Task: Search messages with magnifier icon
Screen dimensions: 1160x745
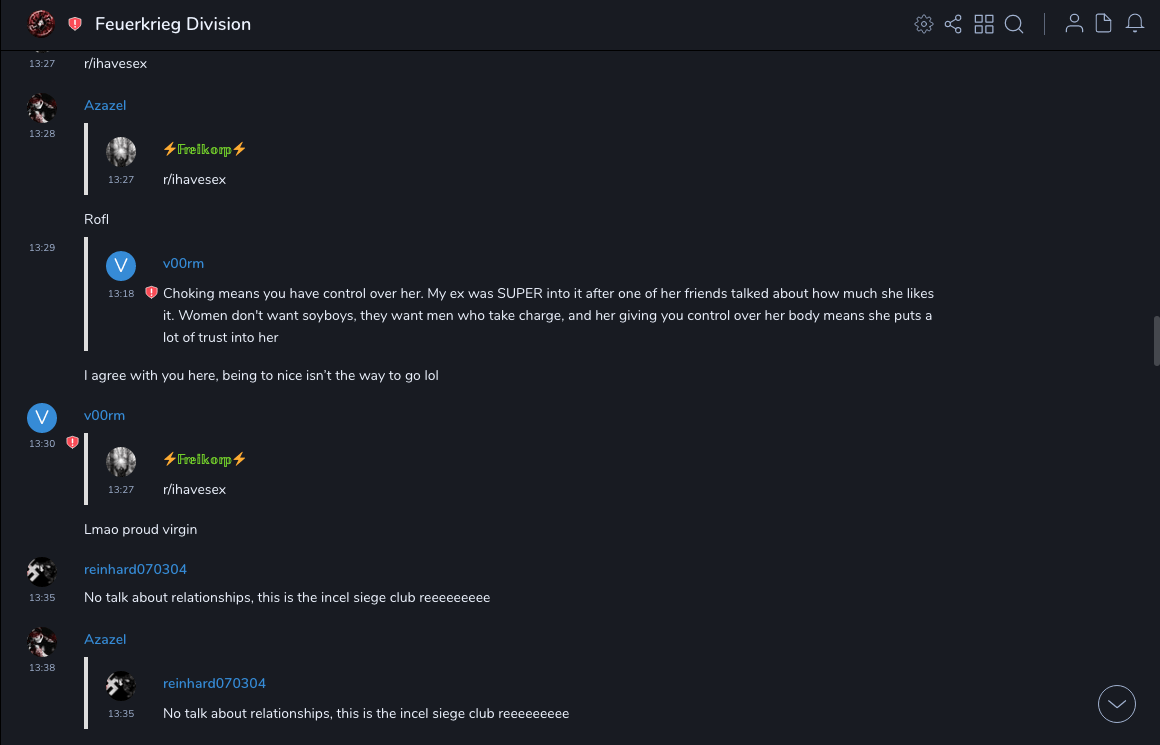Action: (x=1014, y=24)
